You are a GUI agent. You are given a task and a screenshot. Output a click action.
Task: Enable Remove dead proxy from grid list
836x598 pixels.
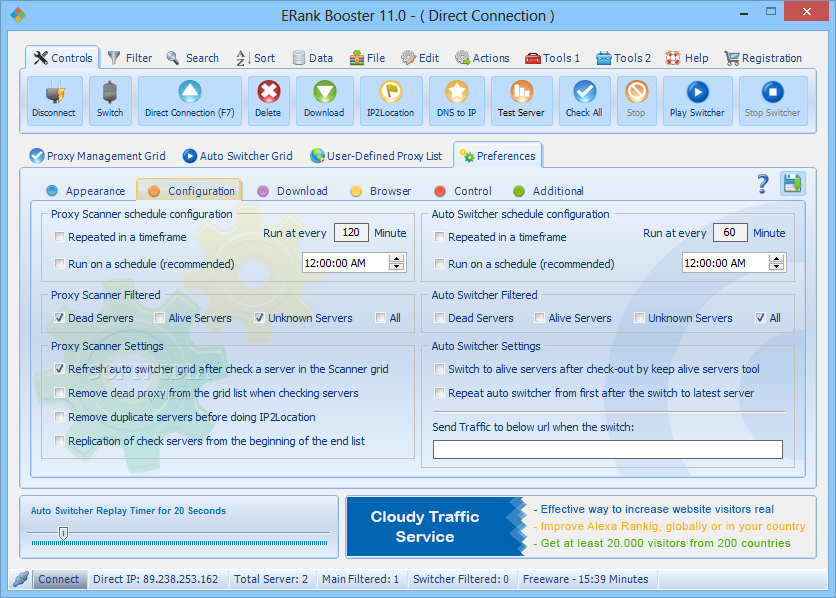point(60,393)
